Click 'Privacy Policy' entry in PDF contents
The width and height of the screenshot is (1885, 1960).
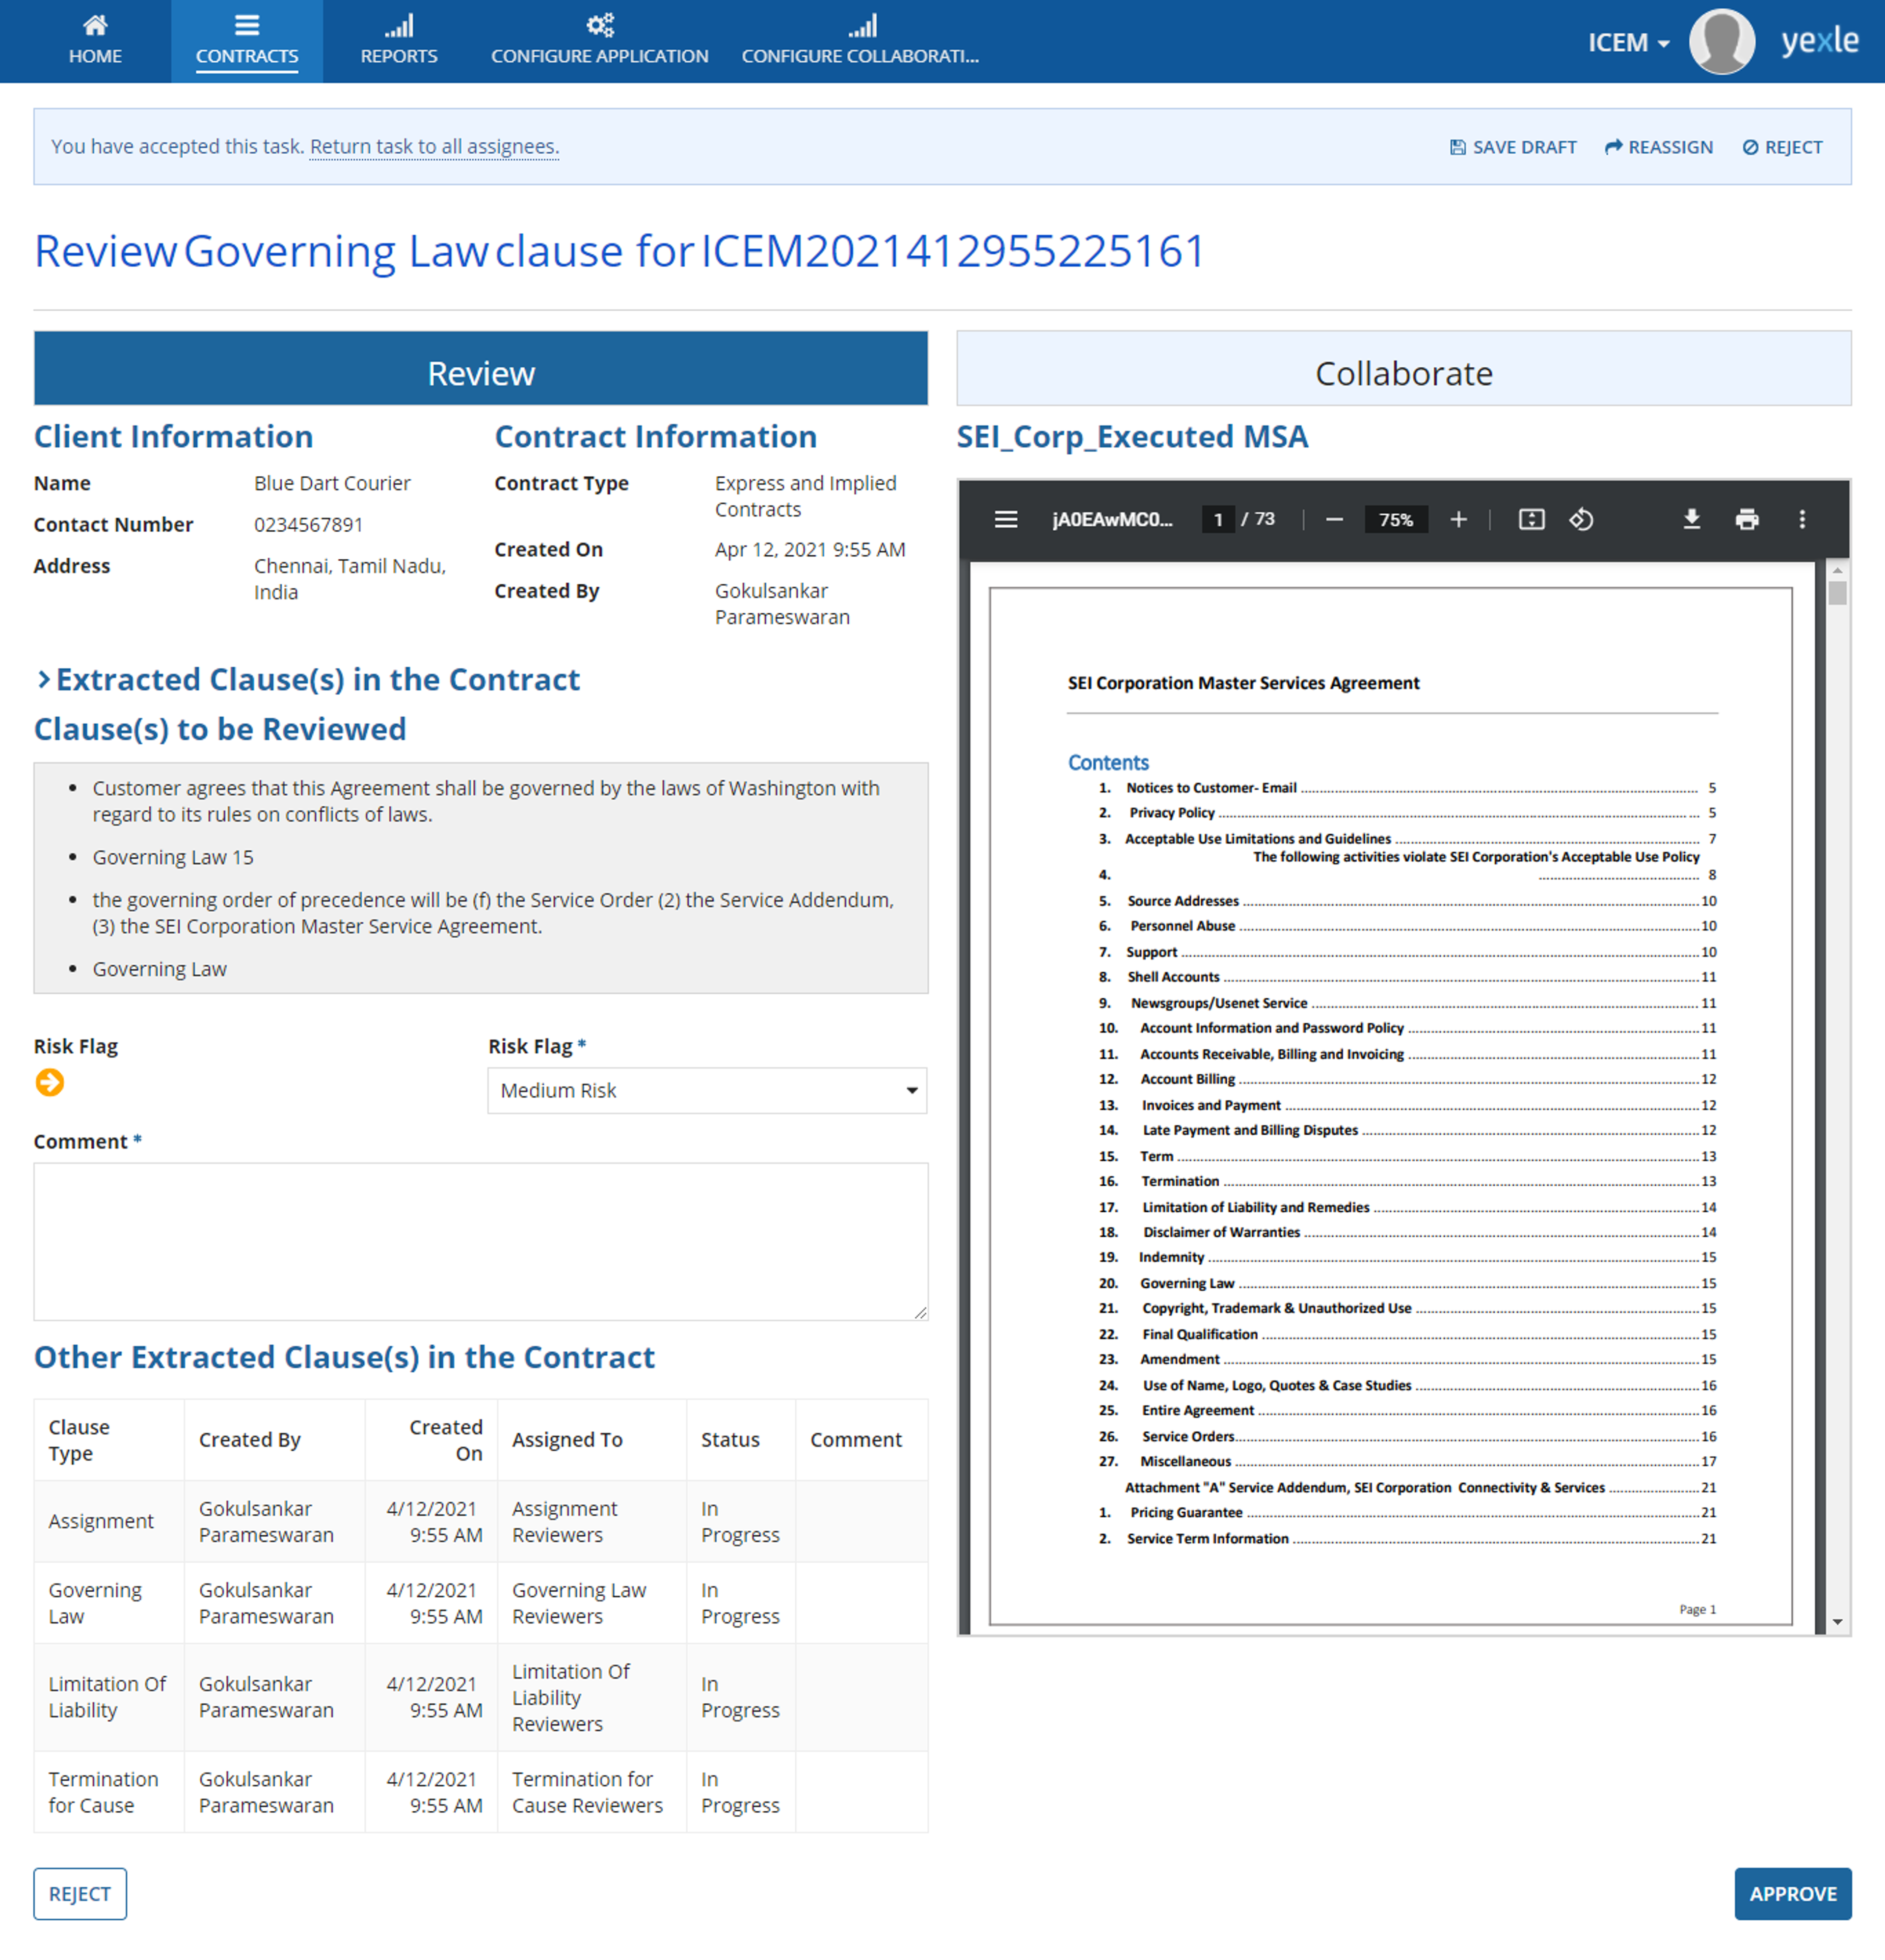tap(1172, 813)
